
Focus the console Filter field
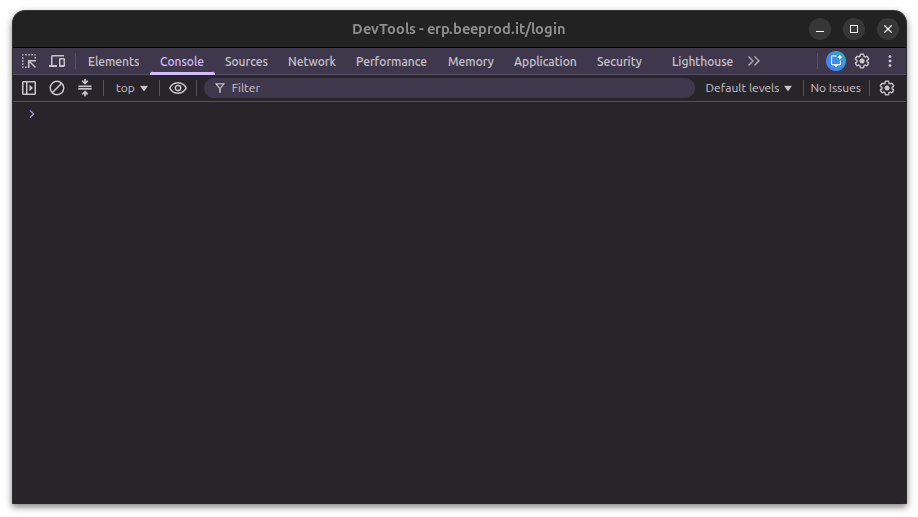coord(449,88)
